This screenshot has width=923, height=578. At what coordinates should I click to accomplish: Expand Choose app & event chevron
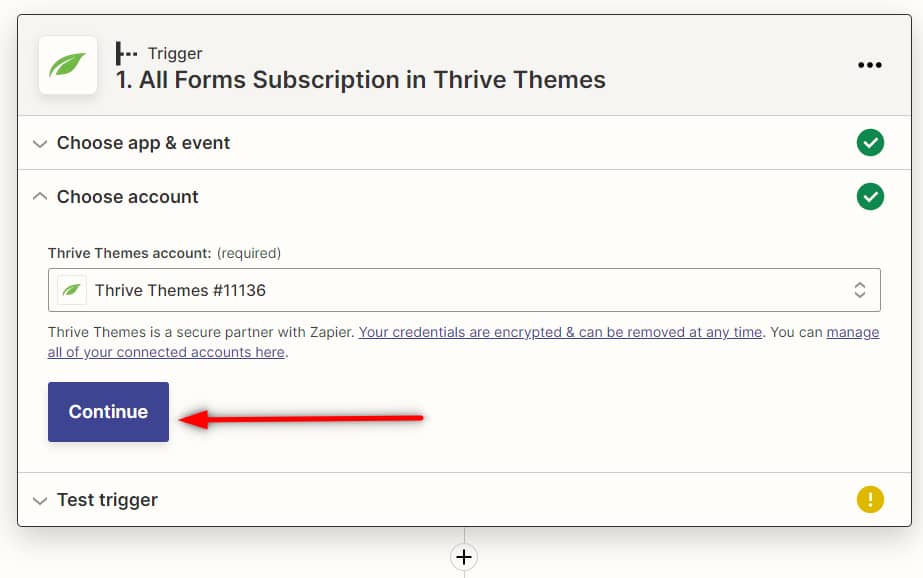pyautogui.click(x=40, y=144)
